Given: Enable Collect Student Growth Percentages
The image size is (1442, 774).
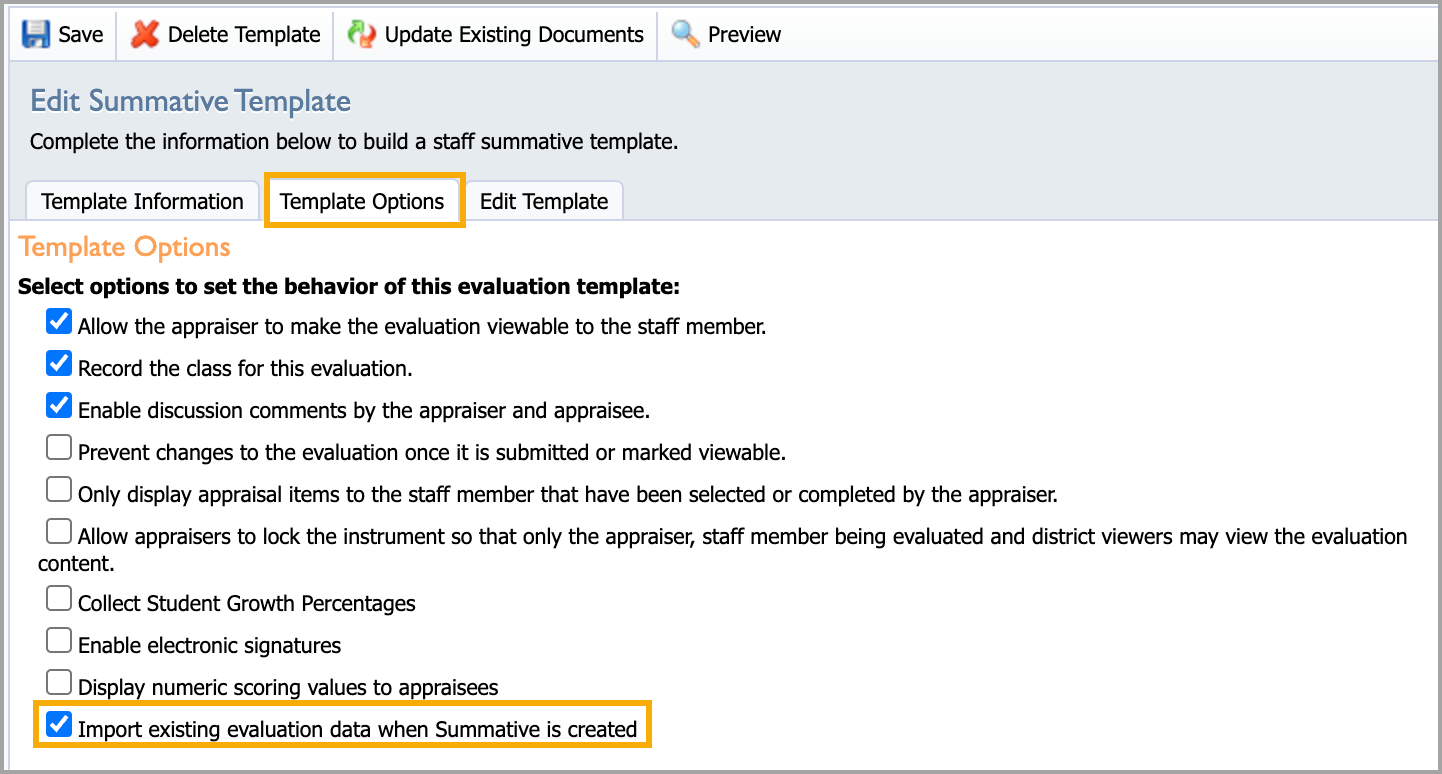Looking at the screenshot, I should 60,598.
